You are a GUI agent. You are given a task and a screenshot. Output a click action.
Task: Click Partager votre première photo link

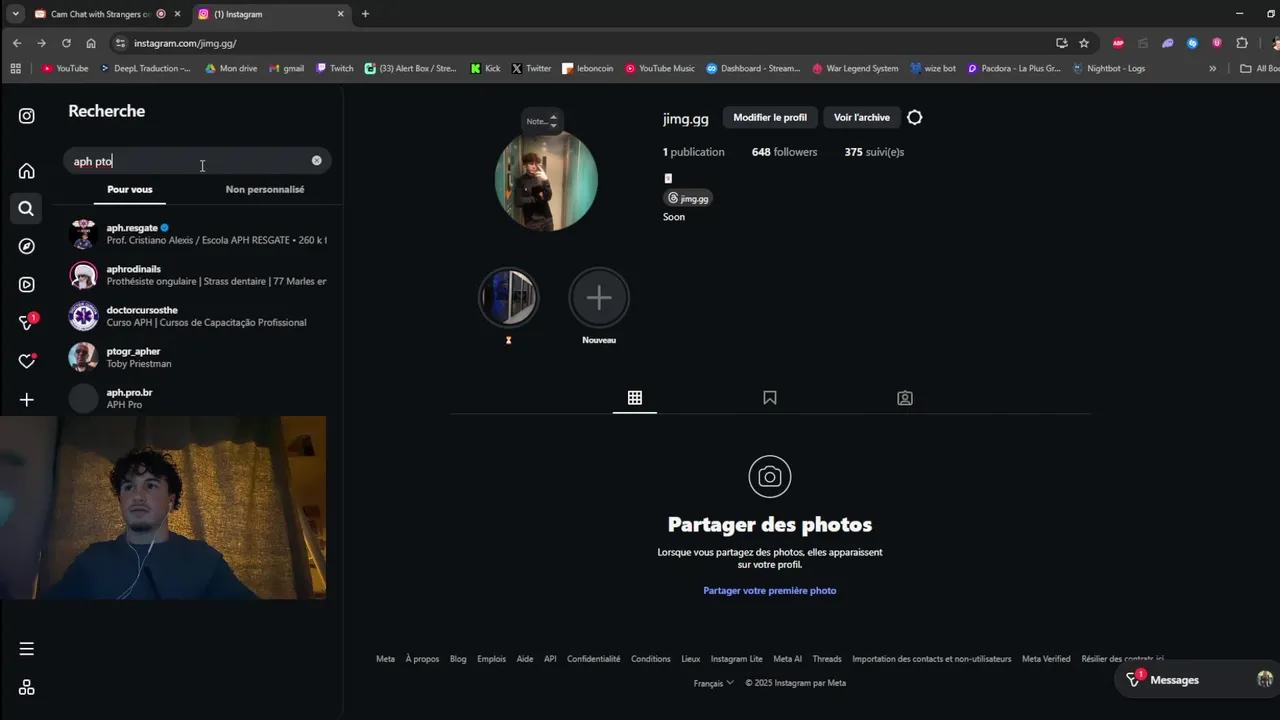click(x=770, y=591)
